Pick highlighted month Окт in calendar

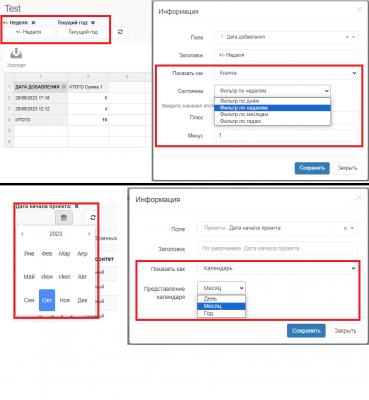47,300
